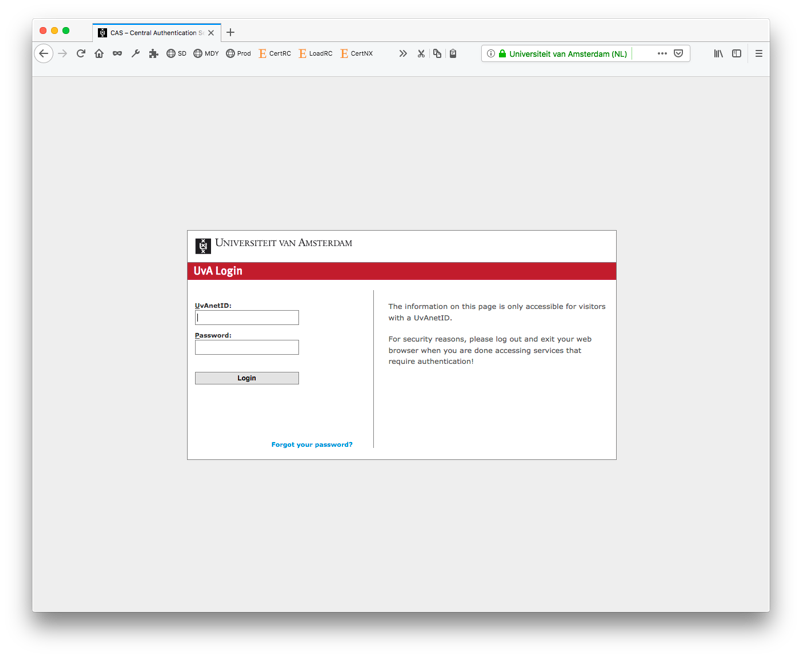Open a new tab with plus button
Image resolution: width=802 pixels, height=658 pixels.
(x=230, y=32)
